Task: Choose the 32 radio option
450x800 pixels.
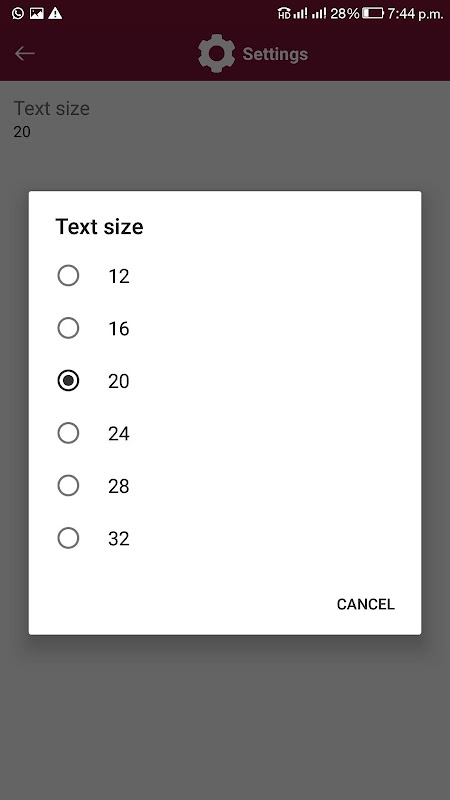Action: tap(68, 538)
